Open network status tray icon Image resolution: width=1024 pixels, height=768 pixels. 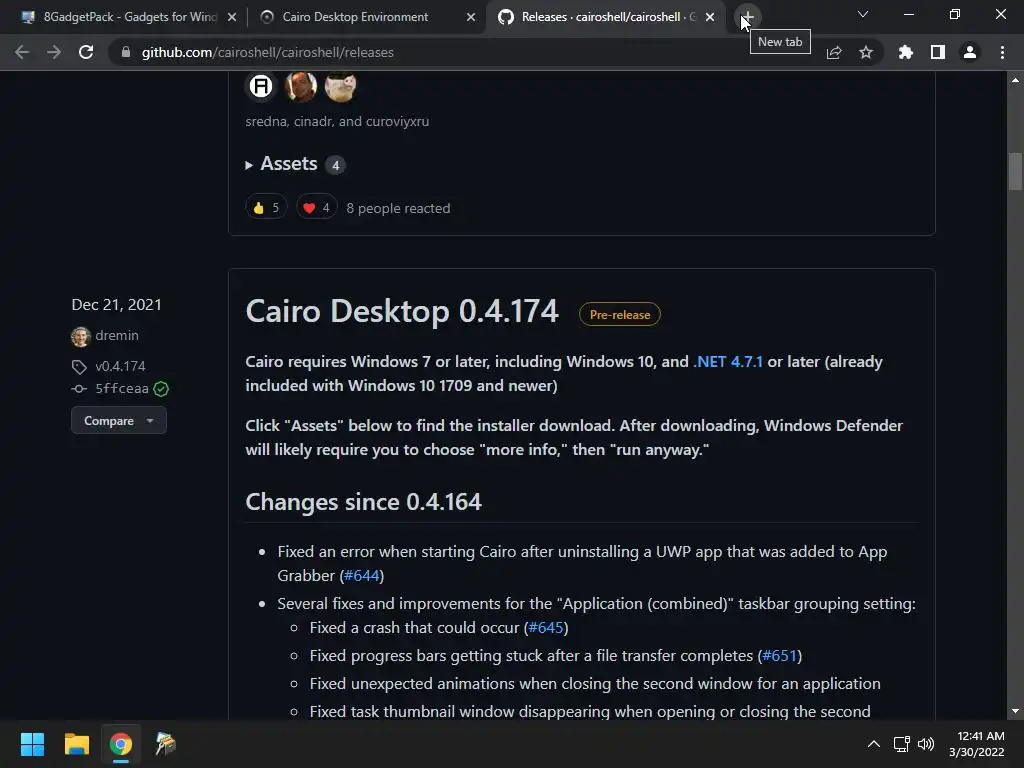(x=902, y=744)
